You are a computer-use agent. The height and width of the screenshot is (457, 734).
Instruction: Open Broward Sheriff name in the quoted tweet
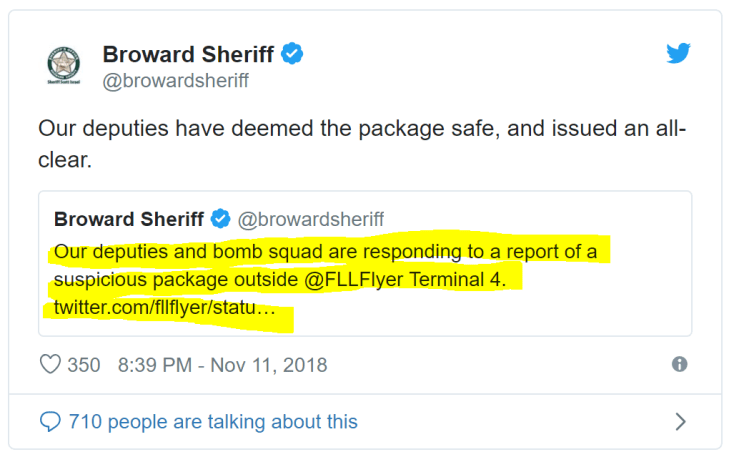click(x=129, y=219)
